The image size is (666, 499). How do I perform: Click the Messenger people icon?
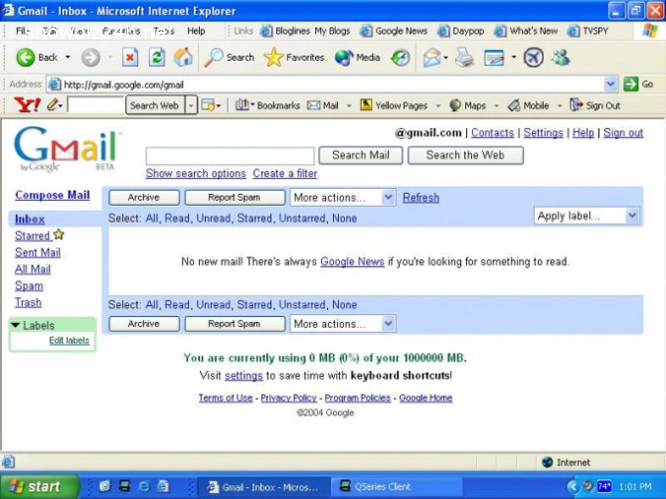coord(560,57)
